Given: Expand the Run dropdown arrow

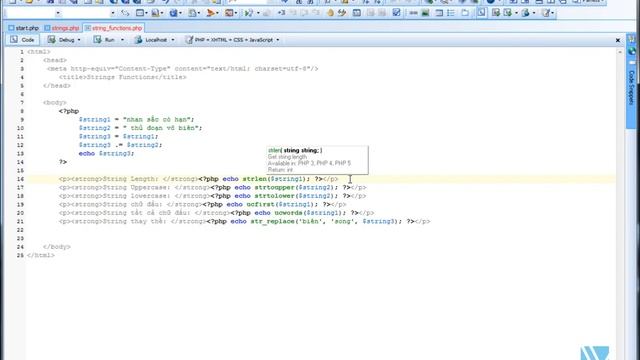Looking at the screenshot, I should 122,40.
